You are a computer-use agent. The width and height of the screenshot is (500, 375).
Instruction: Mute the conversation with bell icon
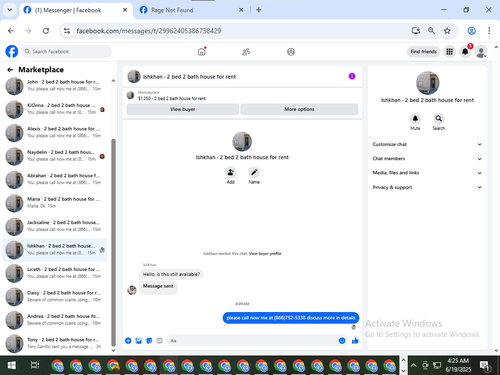pos(415,118)
